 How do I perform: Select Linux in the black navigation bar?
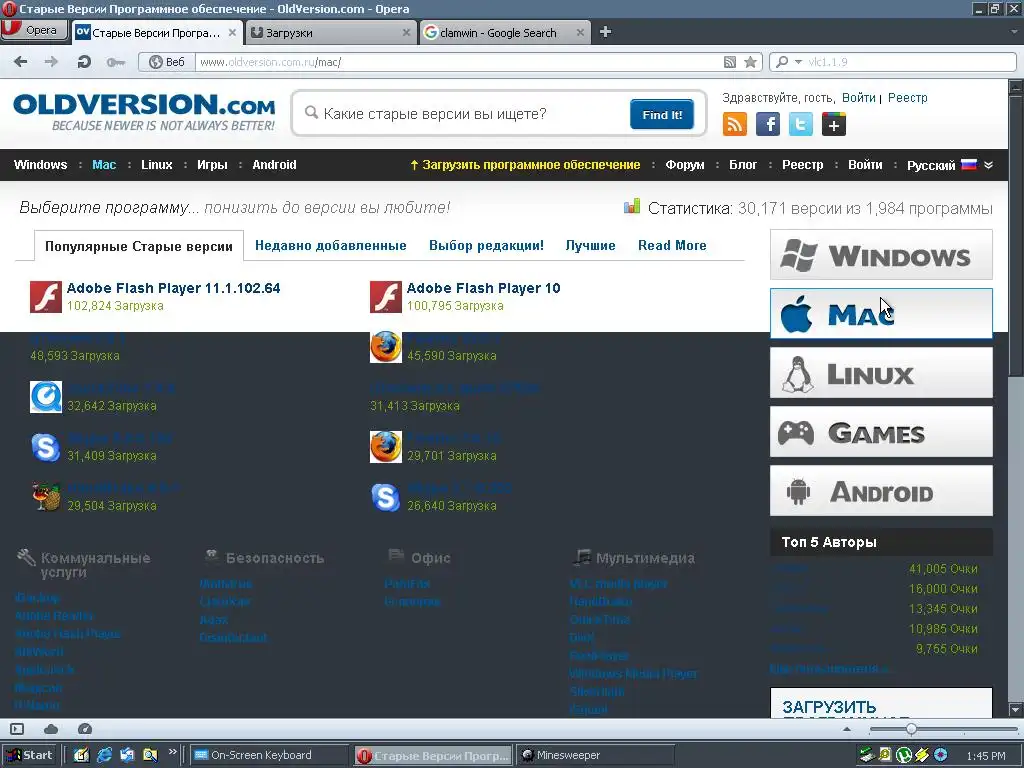(x=157, y=165)
